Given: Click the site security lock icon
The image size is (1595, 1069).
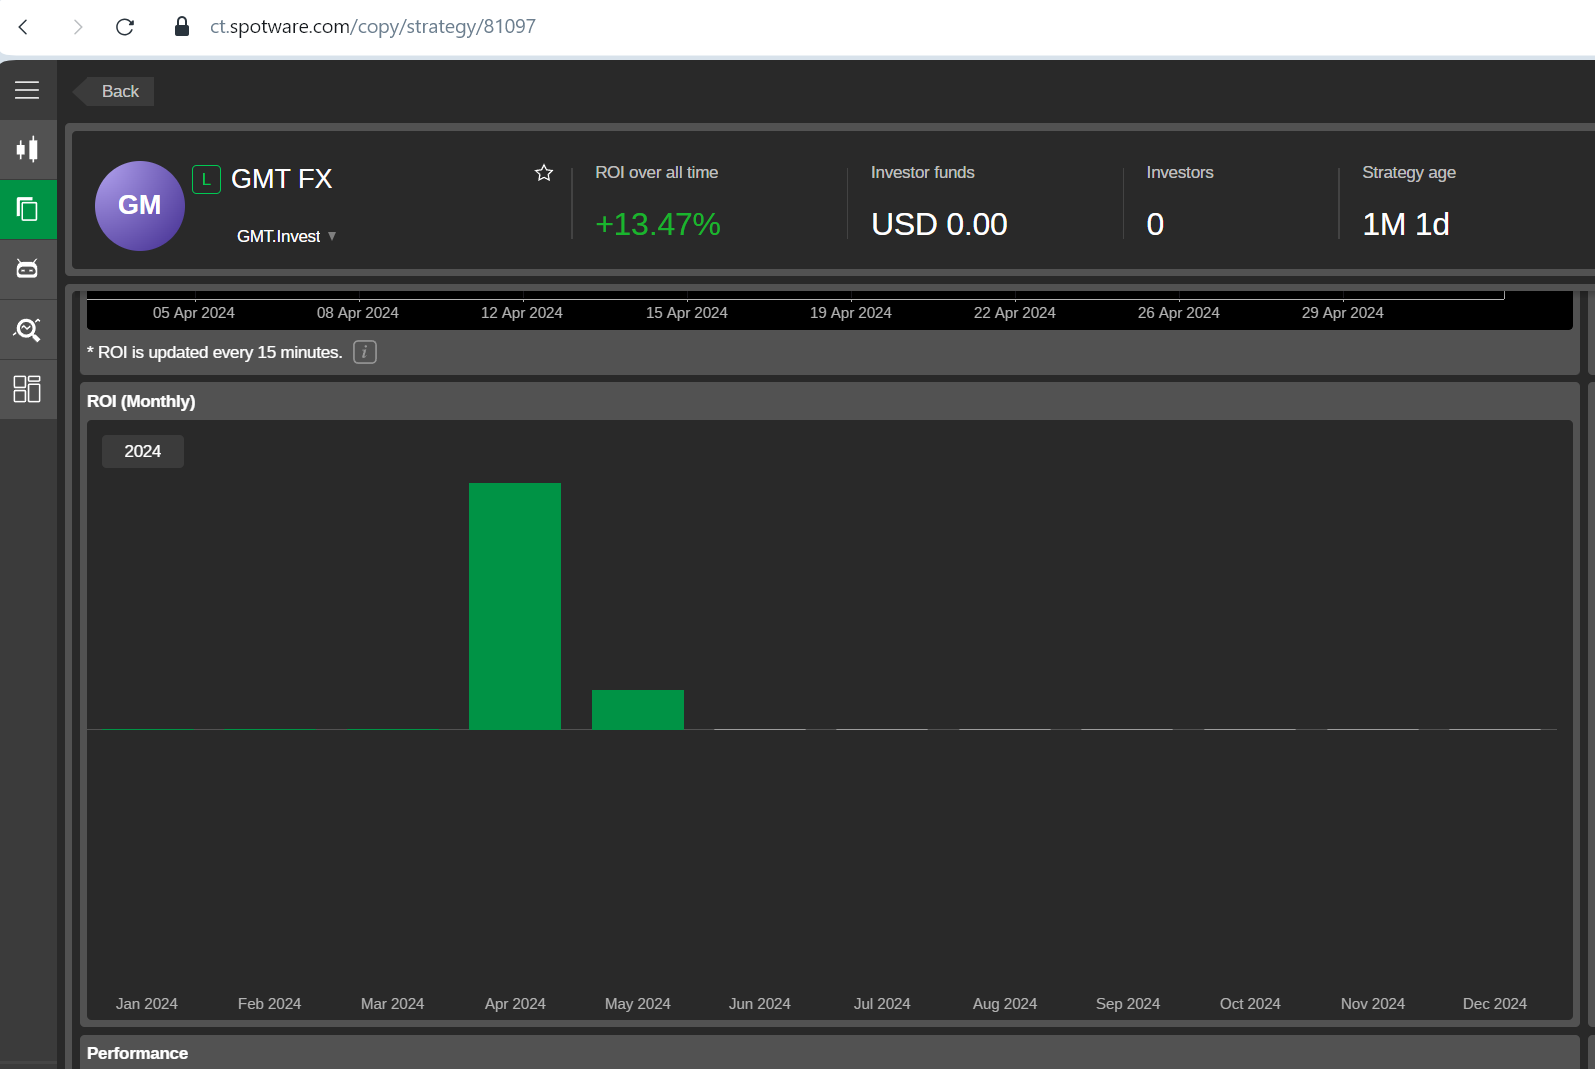Looking at the screenshot, I should pyautogui.click(x=182, y=27).
